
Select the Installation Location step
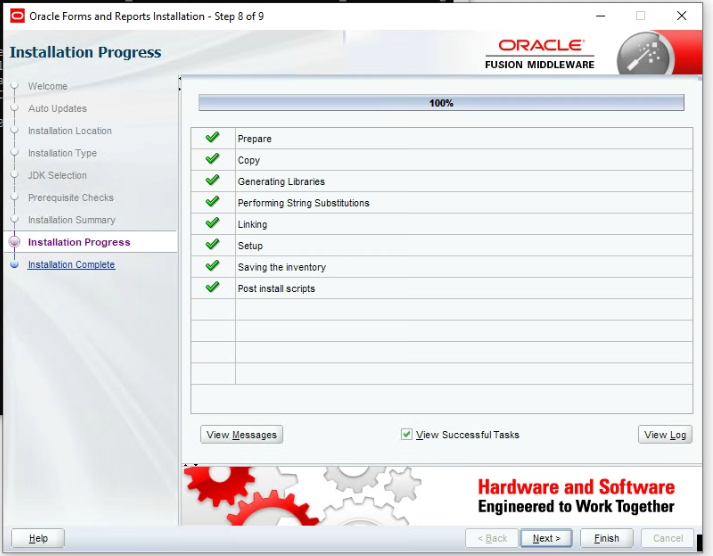point(70,130)
